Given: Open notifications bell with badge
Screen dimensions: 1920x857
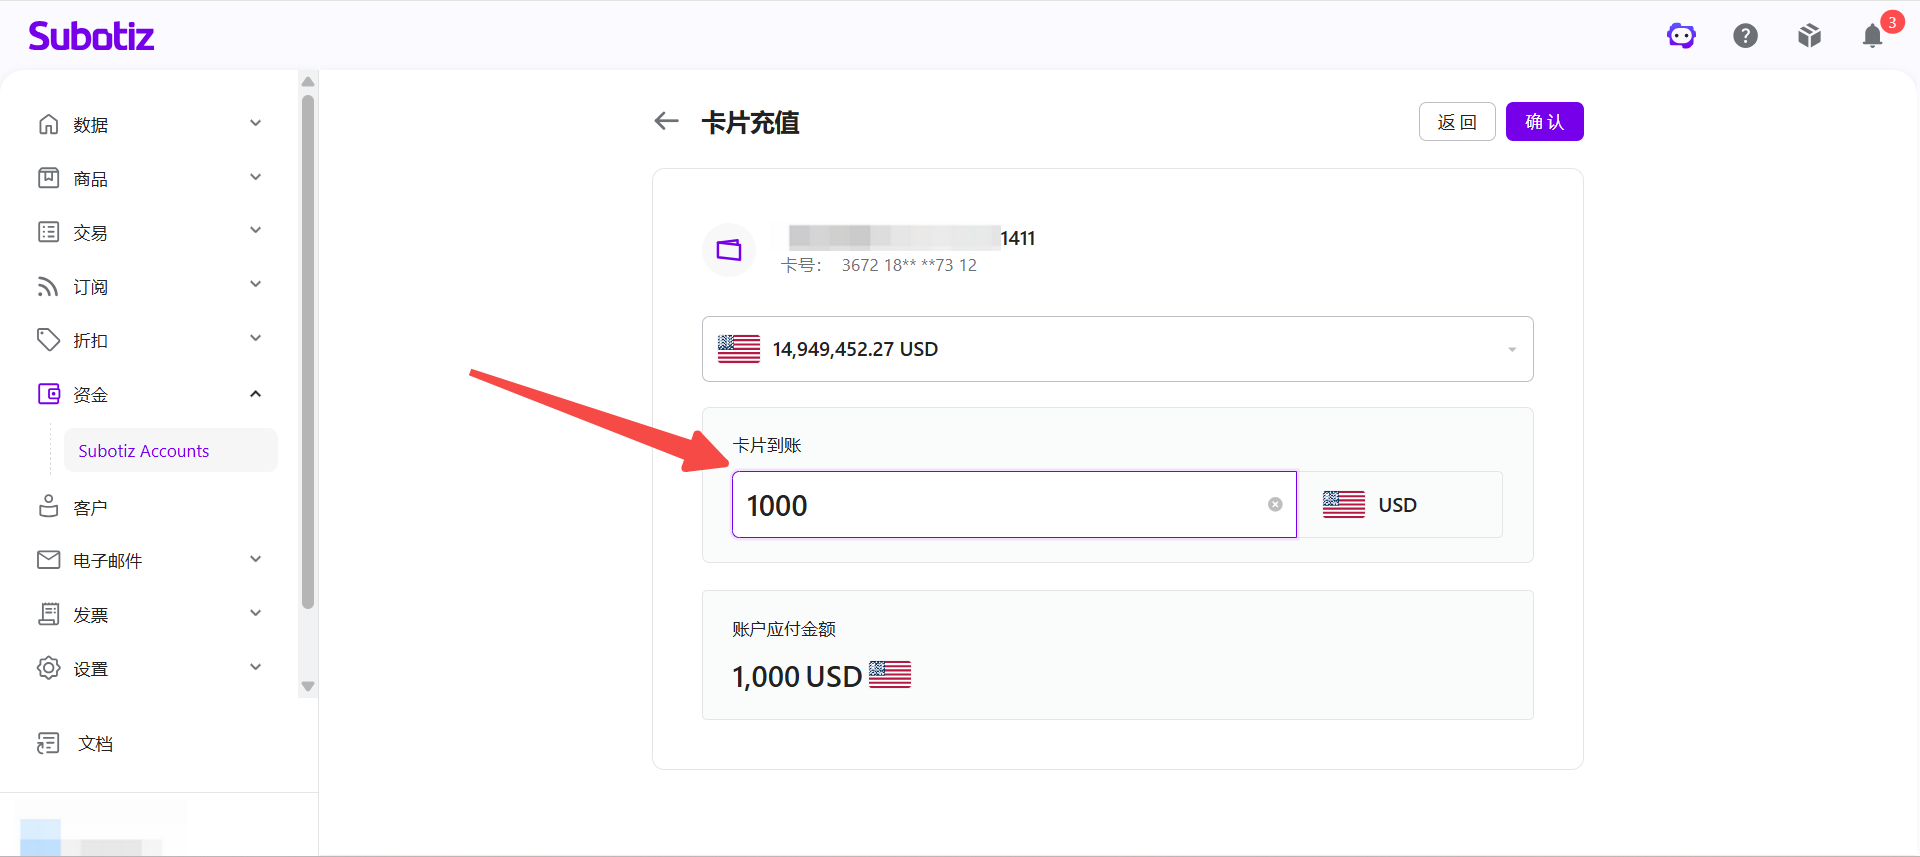Looking at the screenshot, I should (x=1873, y=36).
